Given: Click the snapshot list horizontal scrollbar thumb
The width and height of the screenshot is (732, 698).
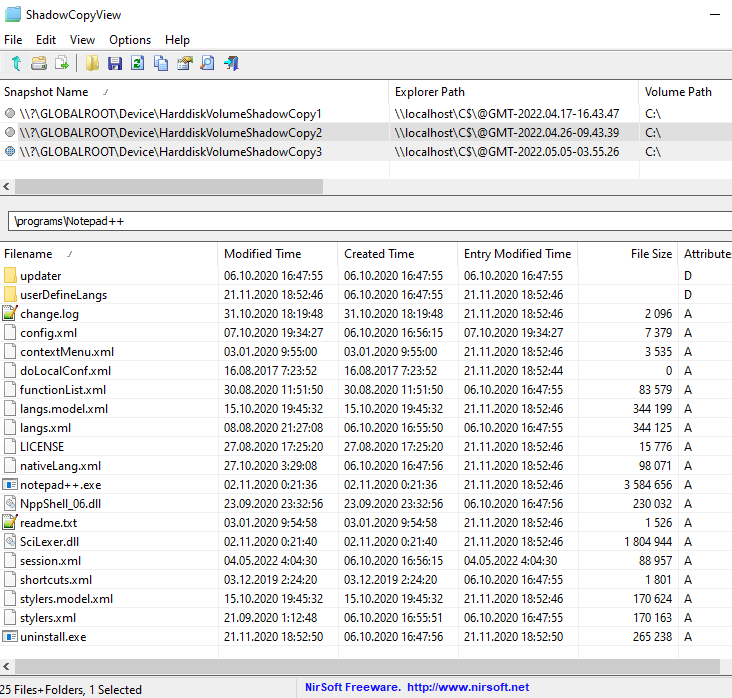Looking at the screenshot, I should point(169,186).
